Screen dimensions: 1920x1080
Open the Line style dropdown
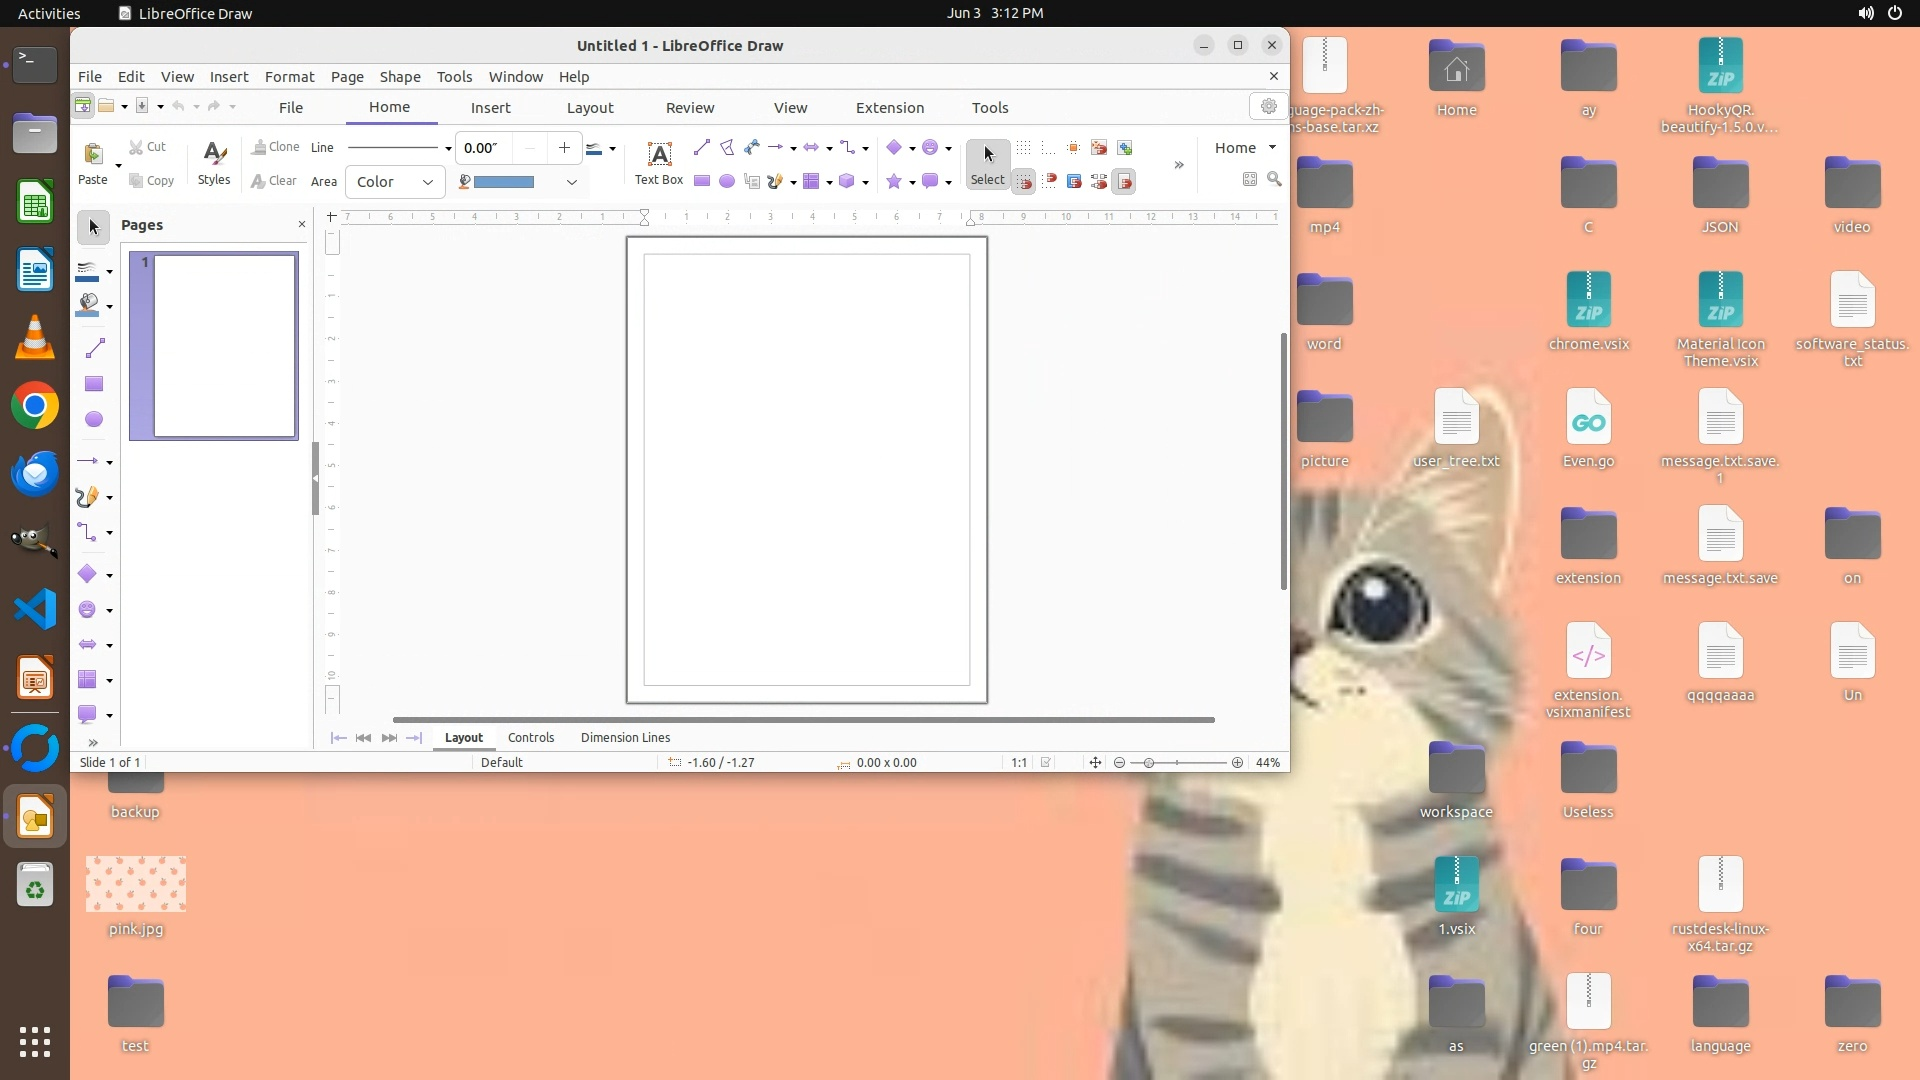pos(448,148)
